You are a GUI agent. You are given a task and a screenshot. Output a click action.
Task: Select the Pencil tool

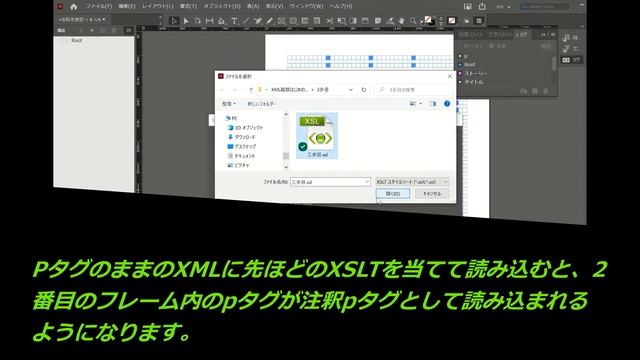pos(270,21)
